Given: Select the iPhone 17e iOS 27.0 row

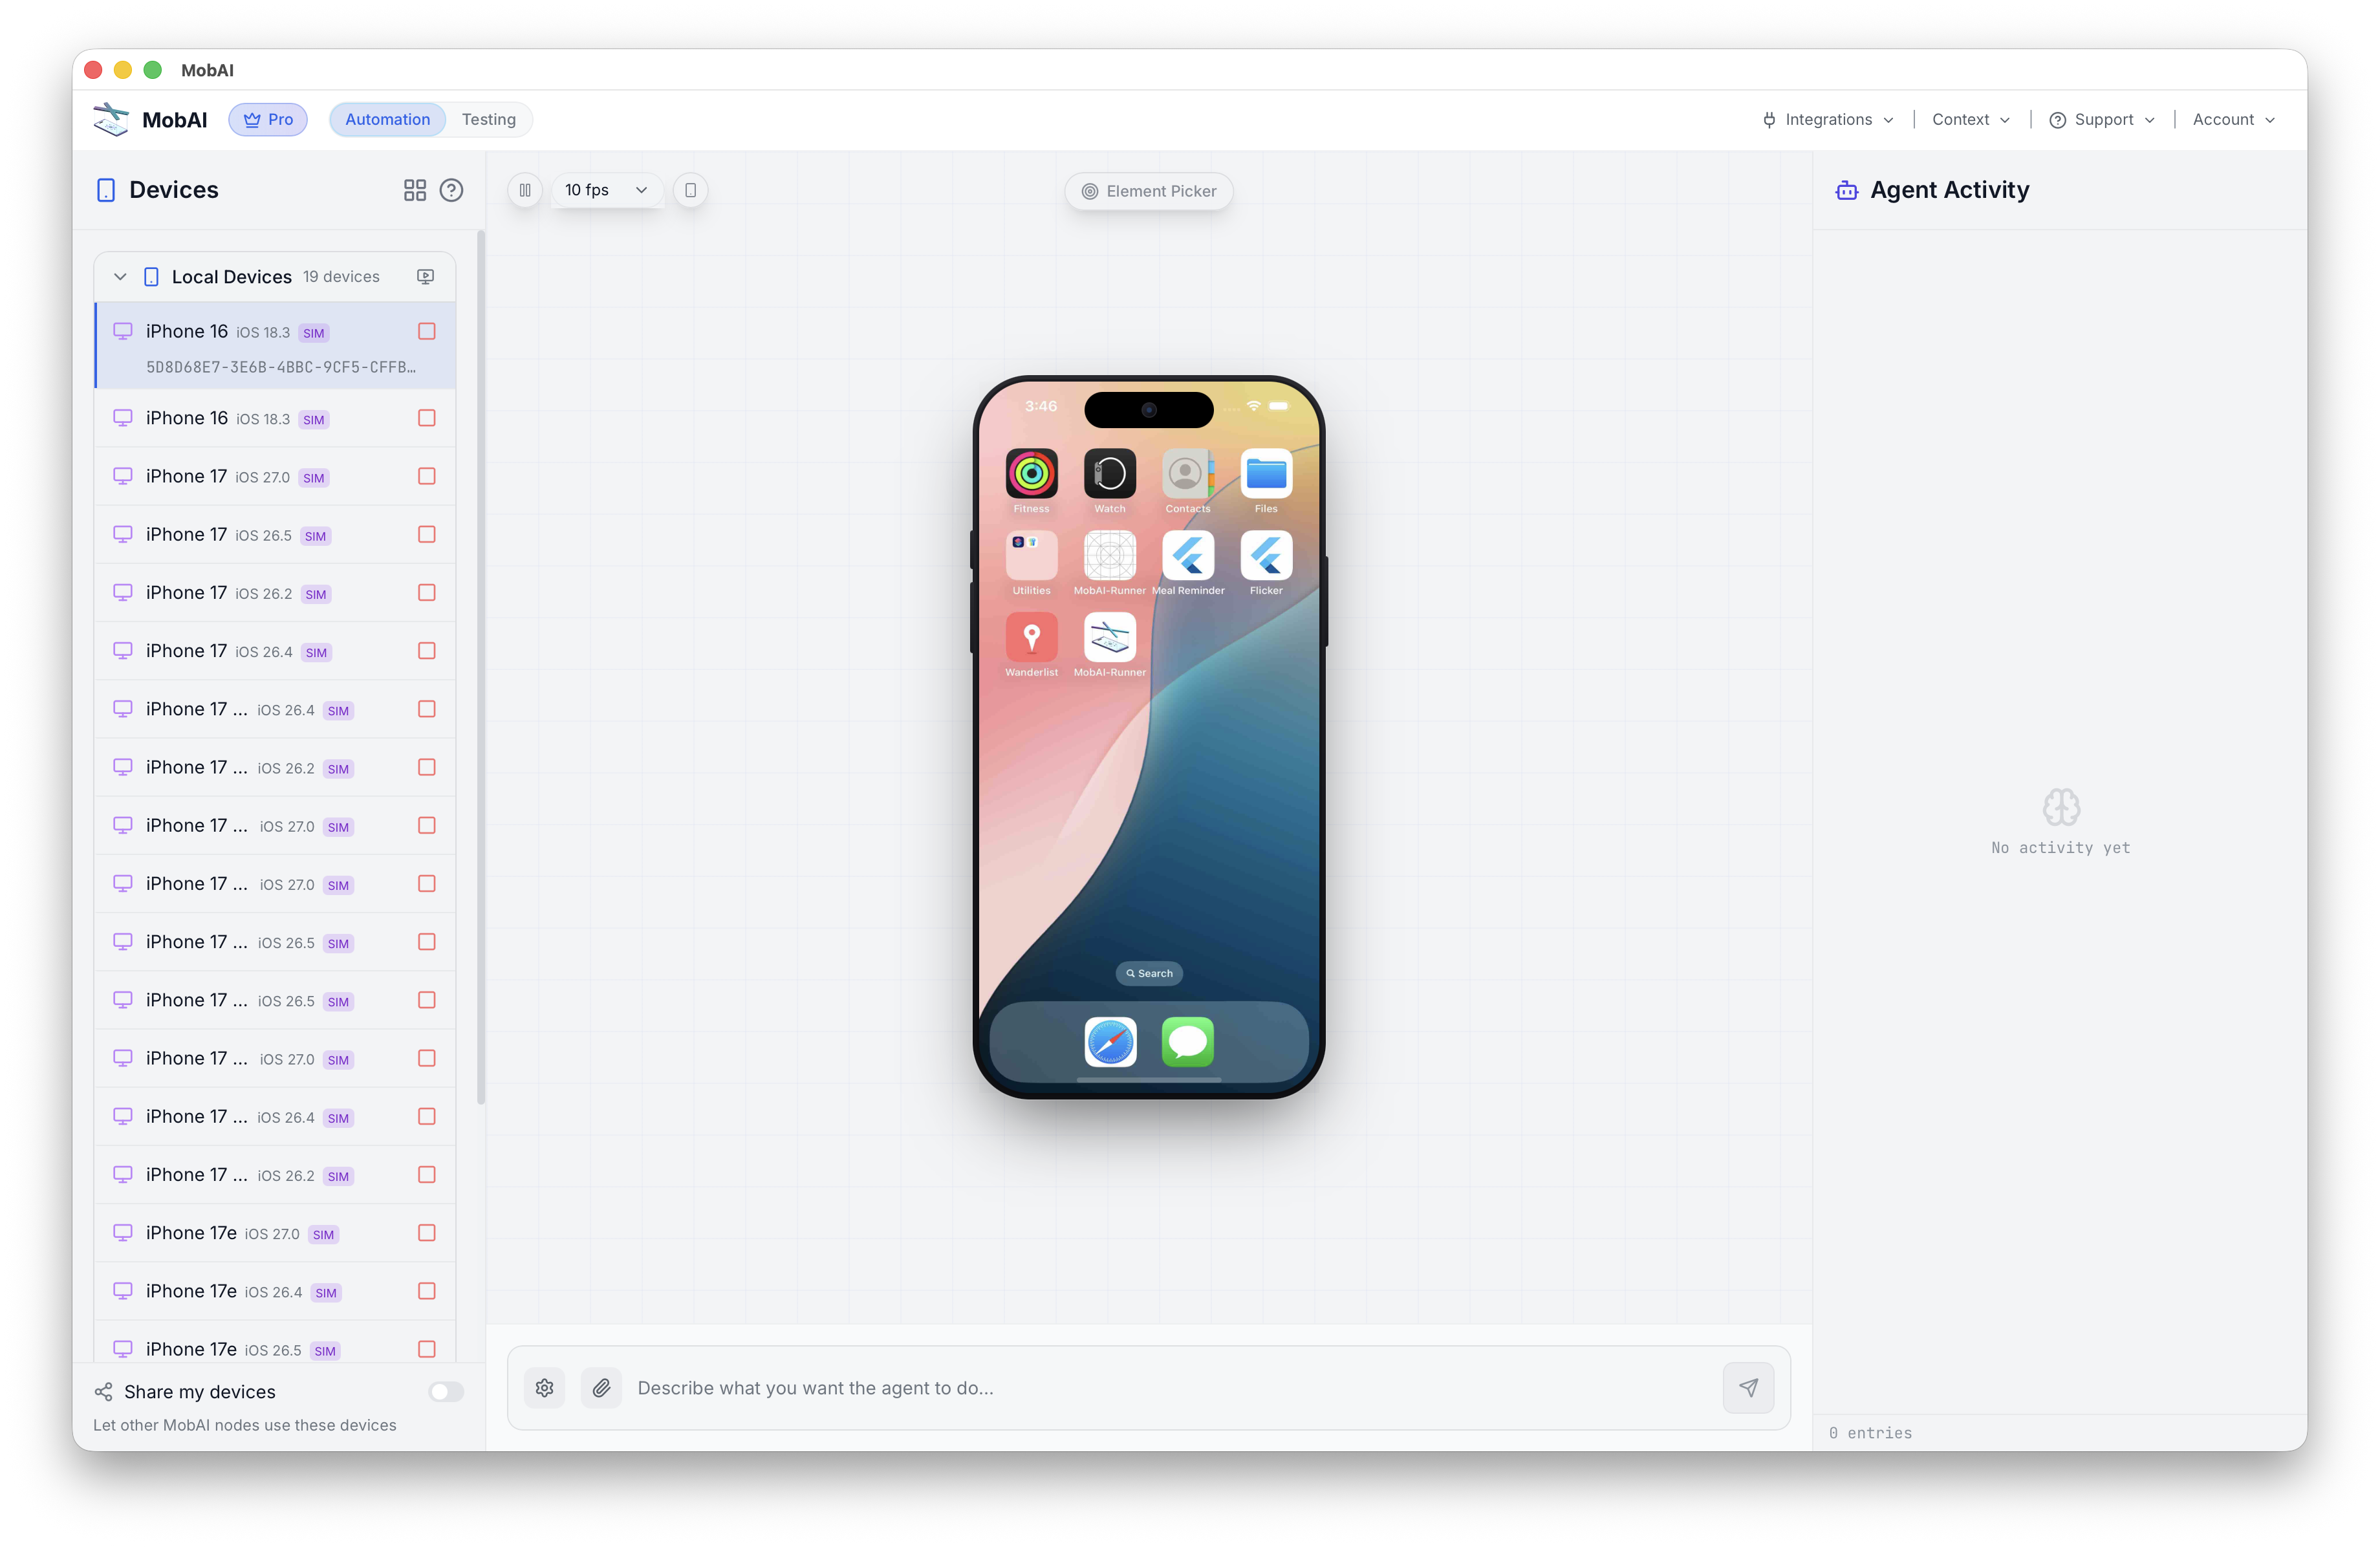Looking at the screenshot, I should click(275, 1233).
